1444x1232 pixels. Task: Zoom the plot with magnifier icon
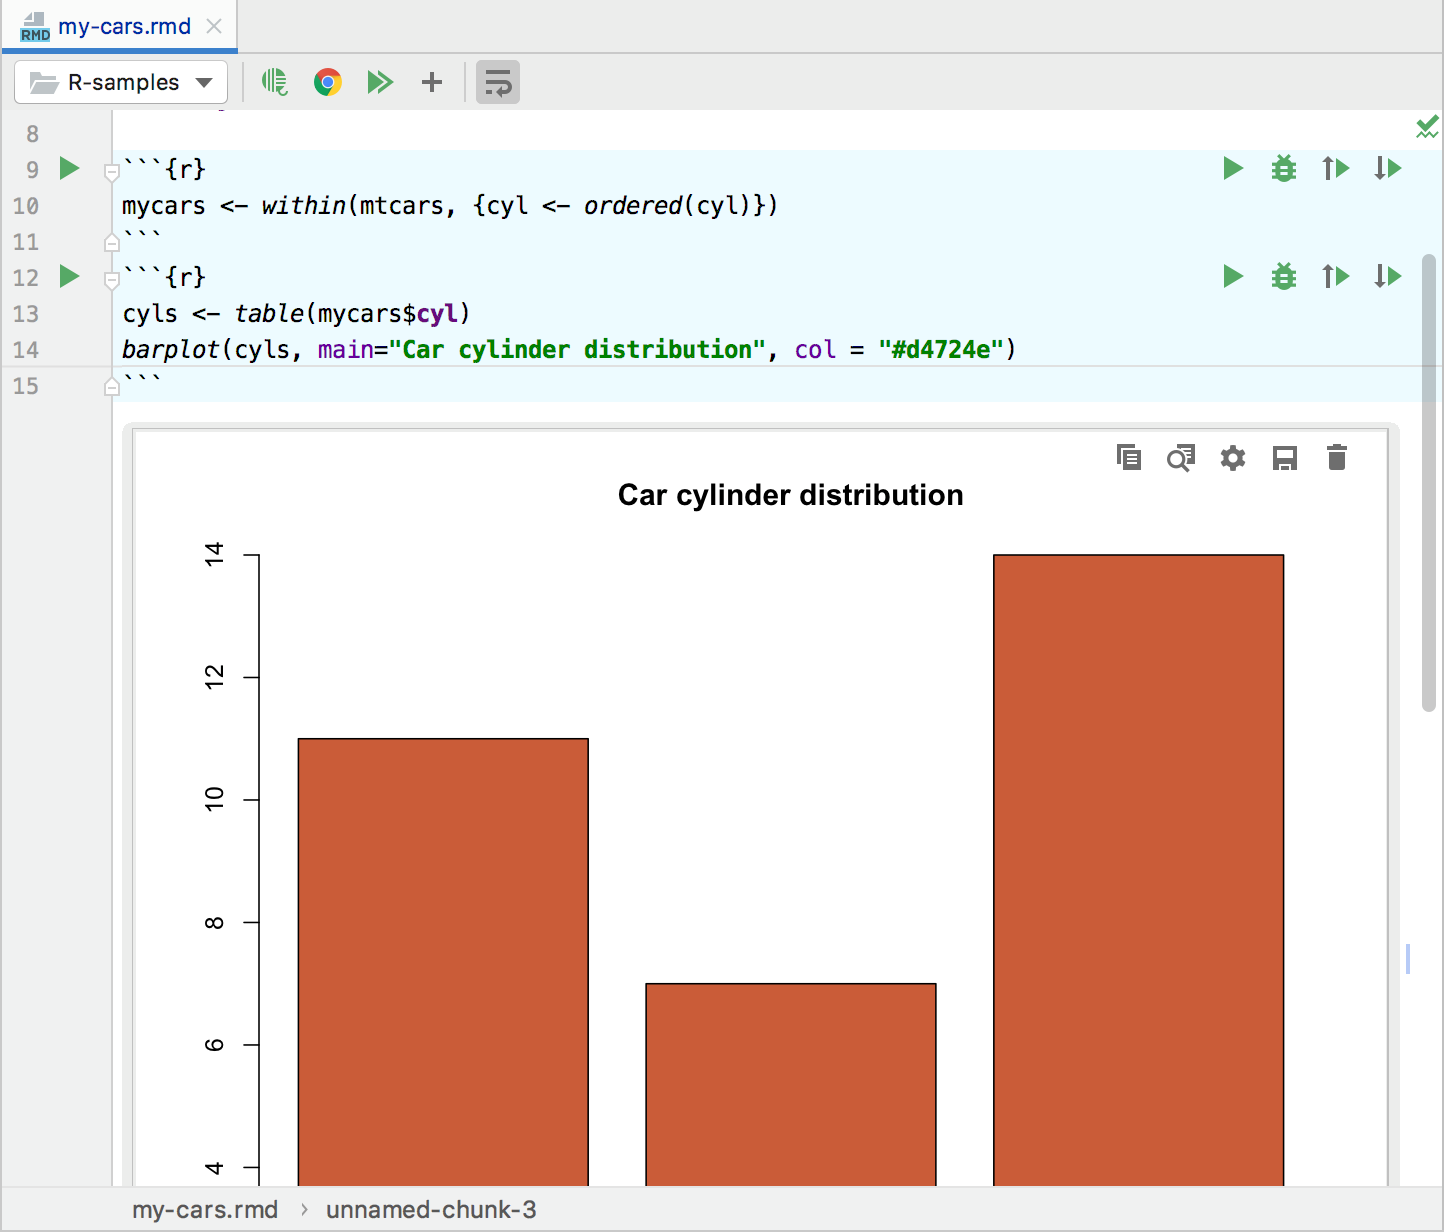tap(1181, 458)
